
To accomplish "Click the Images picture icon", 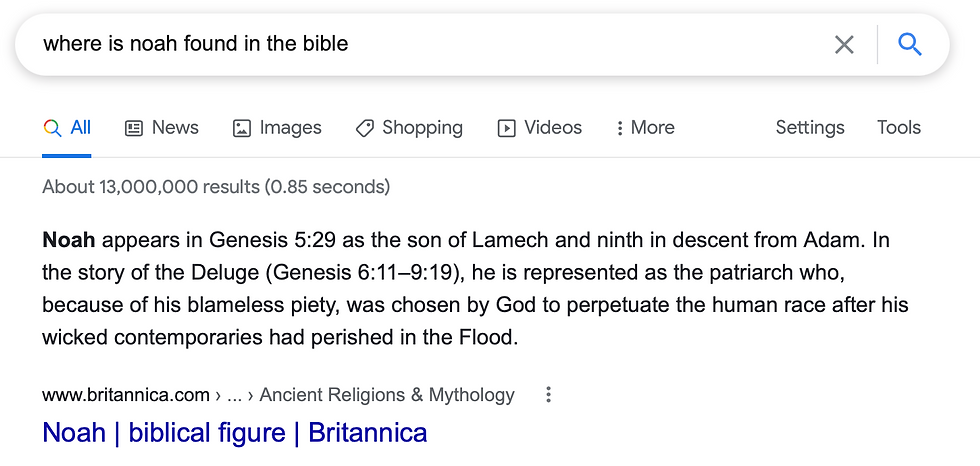I will [x=241, y=128].
